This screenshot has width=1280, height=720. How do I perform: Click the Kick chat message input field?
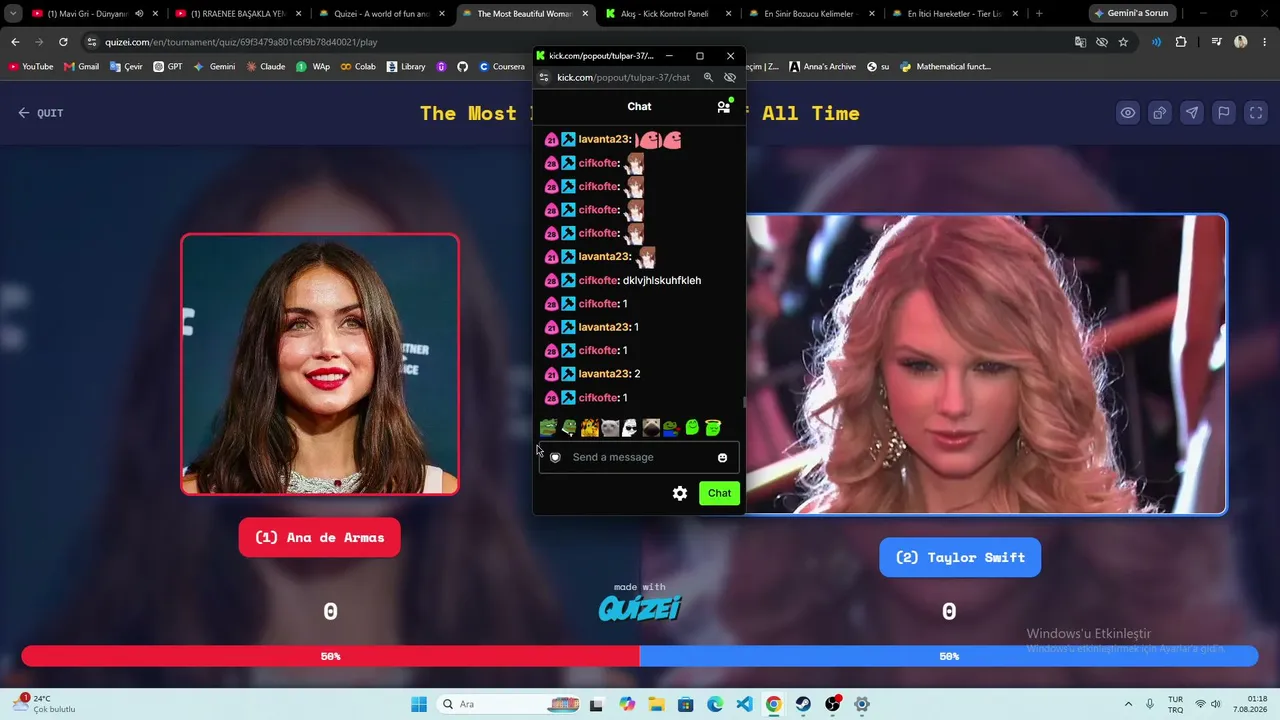[x=639, y=457]
